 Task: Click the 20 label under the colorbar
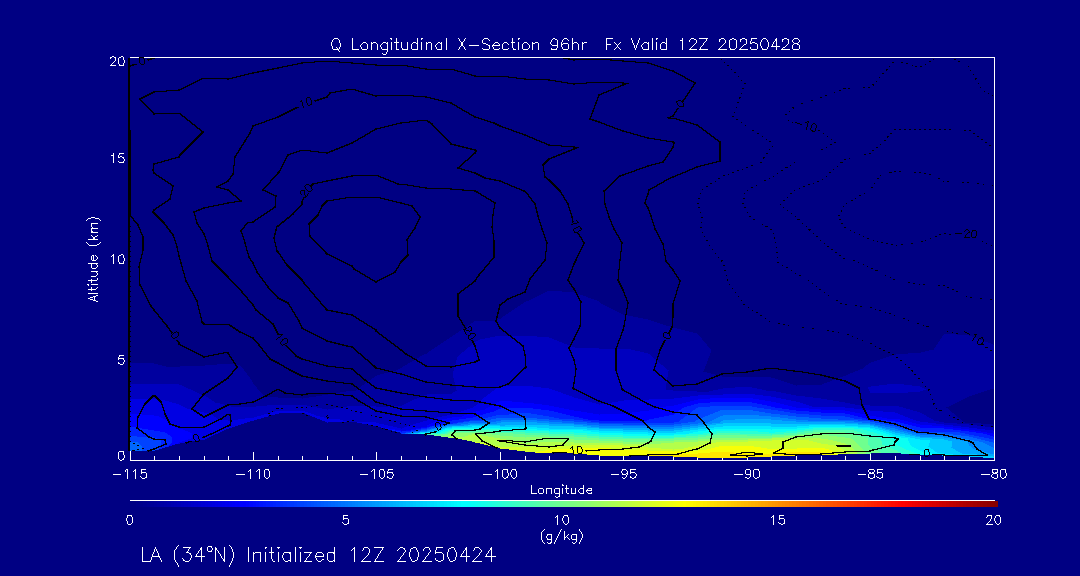pos(993,520)
